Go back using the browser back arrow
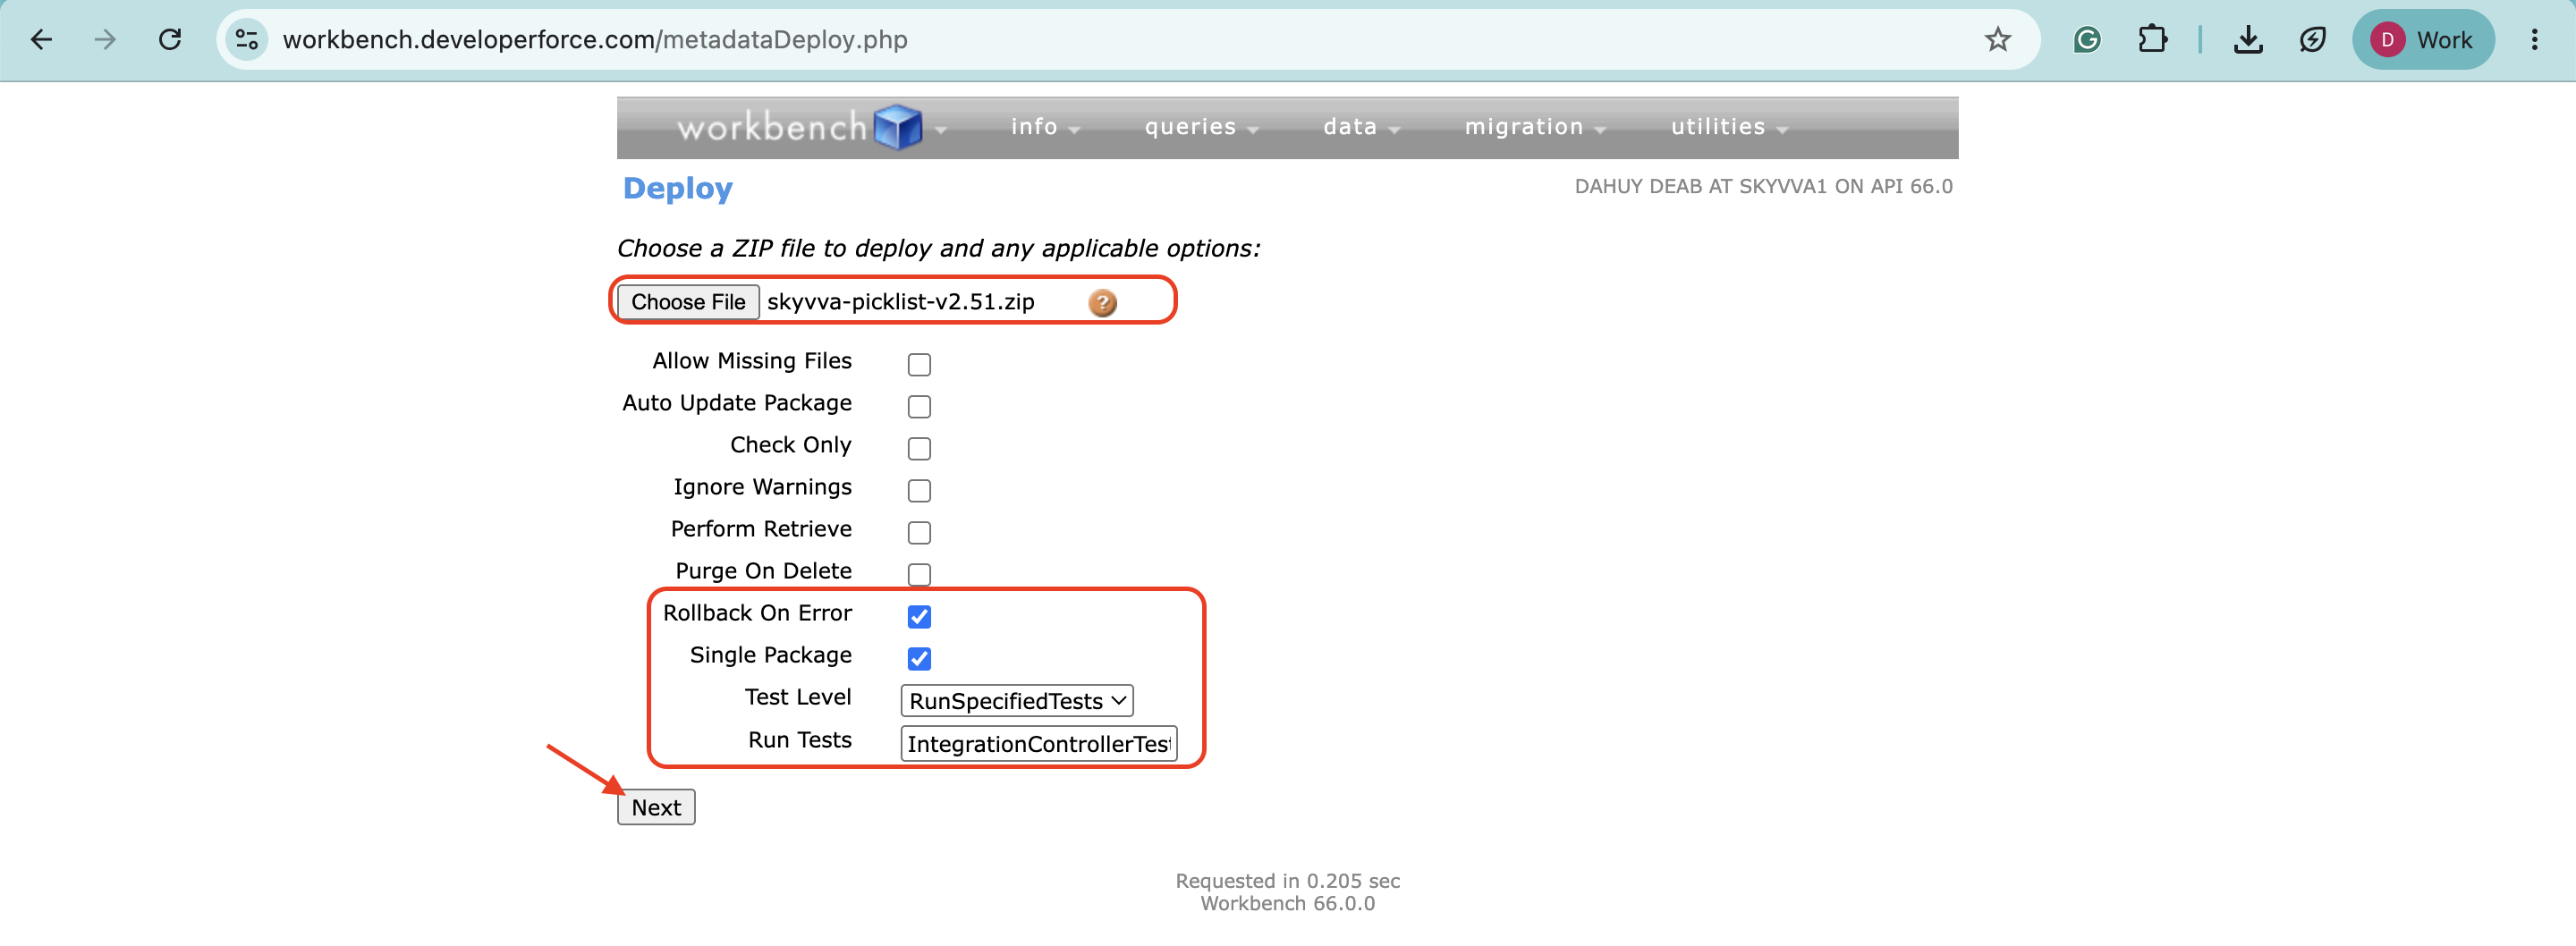Screen dimensions: 2576x946 coord(41,40)
